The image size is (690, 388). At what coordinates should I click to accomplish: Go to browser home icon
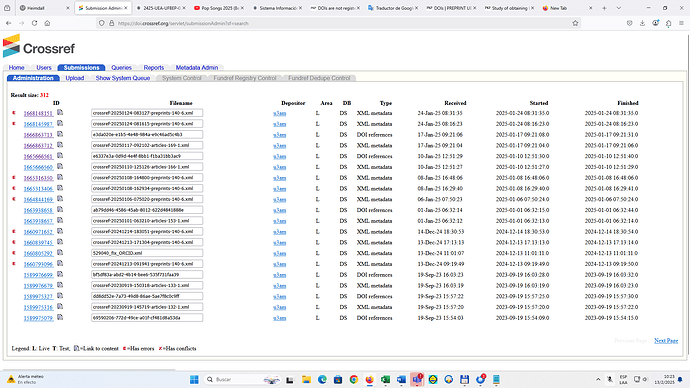pos(47,23)
